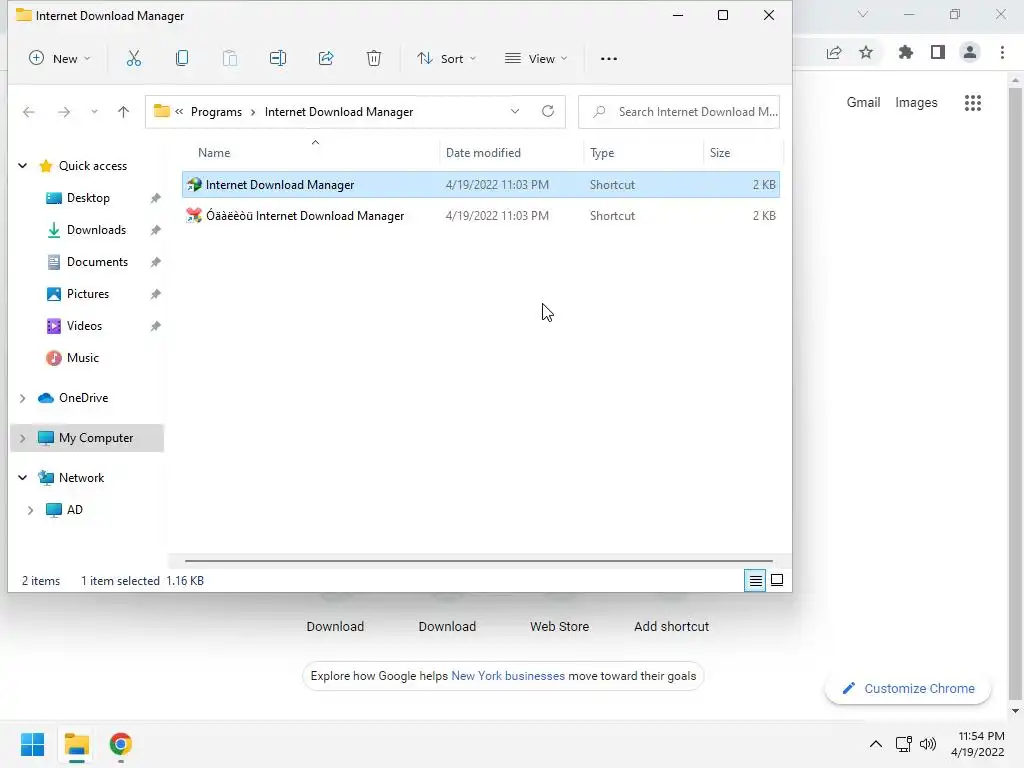Click Chrome share page icon
The image size is (1024, 768).
834,52
